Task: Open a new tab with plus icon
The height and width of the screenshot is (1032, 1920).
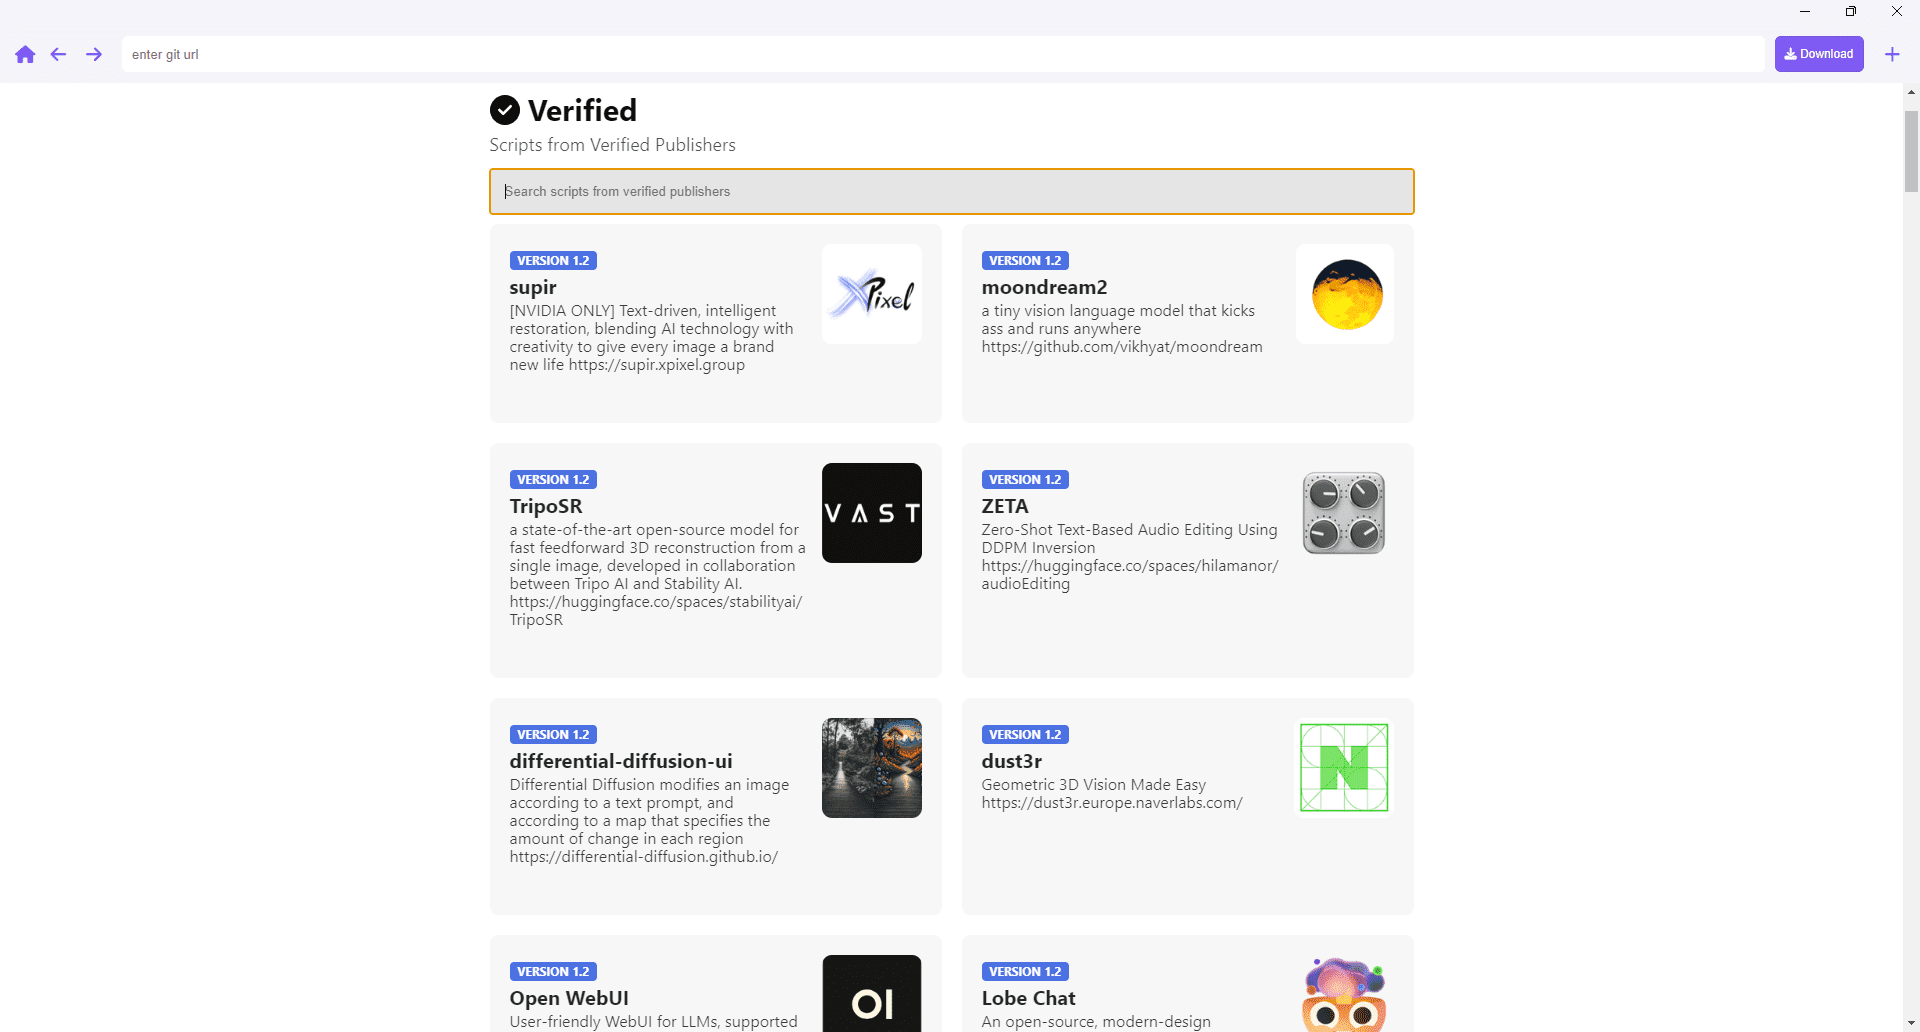Action: click(1892, 54)
